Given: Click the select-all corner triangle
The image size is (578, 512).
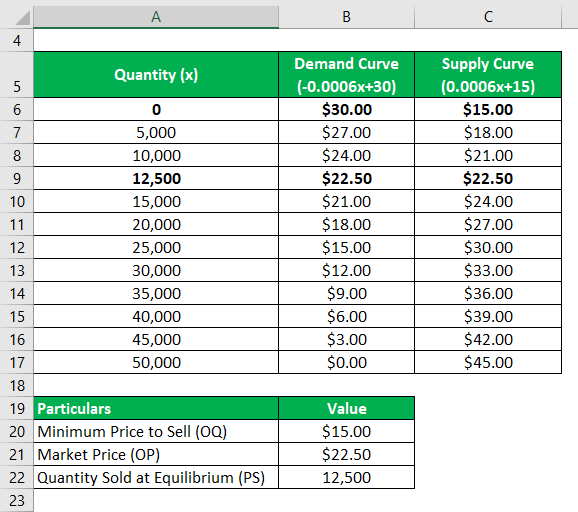Looking at the screenshot, I should pyautogui.click(x=22, y=18).
